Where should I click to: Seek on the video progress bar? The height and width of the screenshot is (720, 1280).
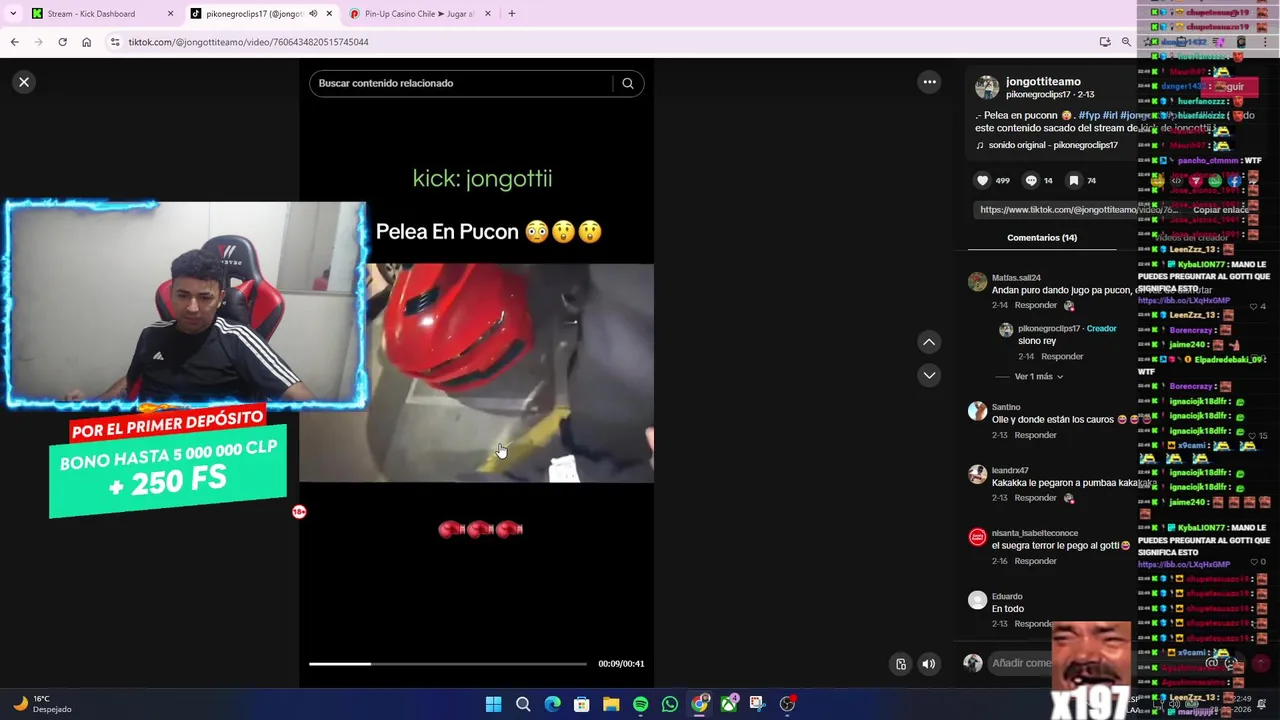point(448,664)
